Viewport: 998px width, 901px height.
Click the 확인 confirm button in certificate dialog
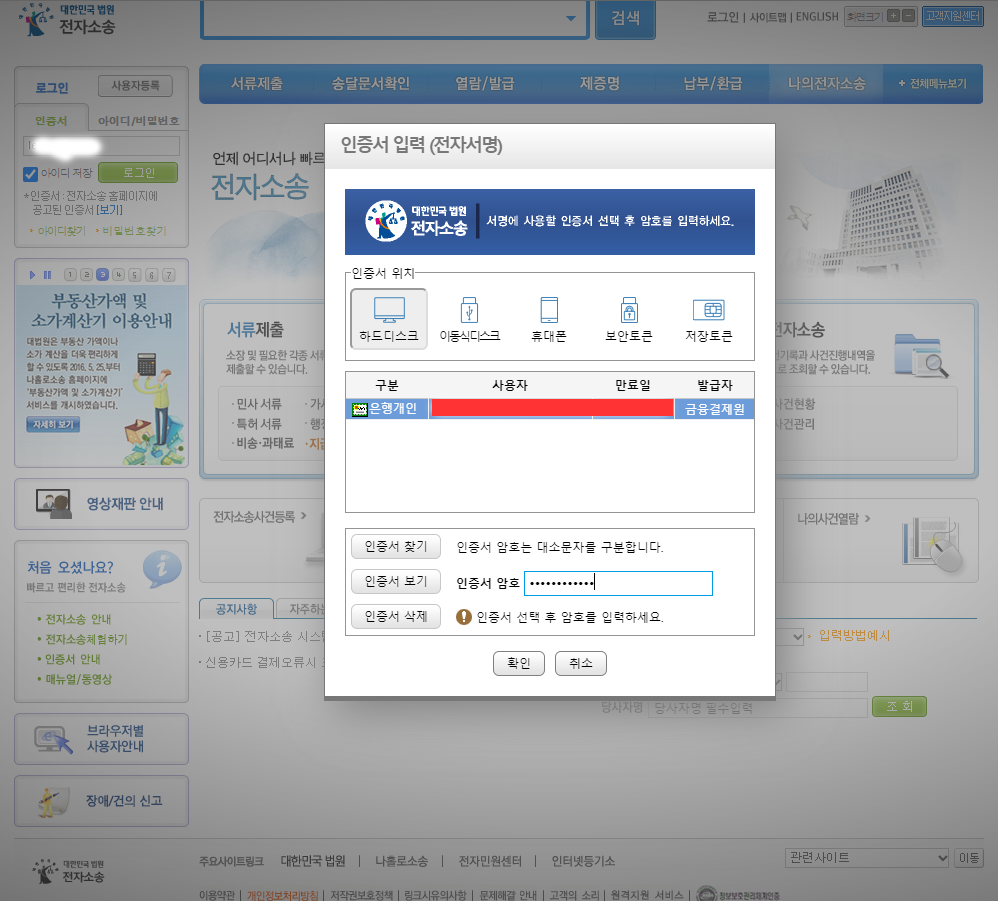[518, 662]
